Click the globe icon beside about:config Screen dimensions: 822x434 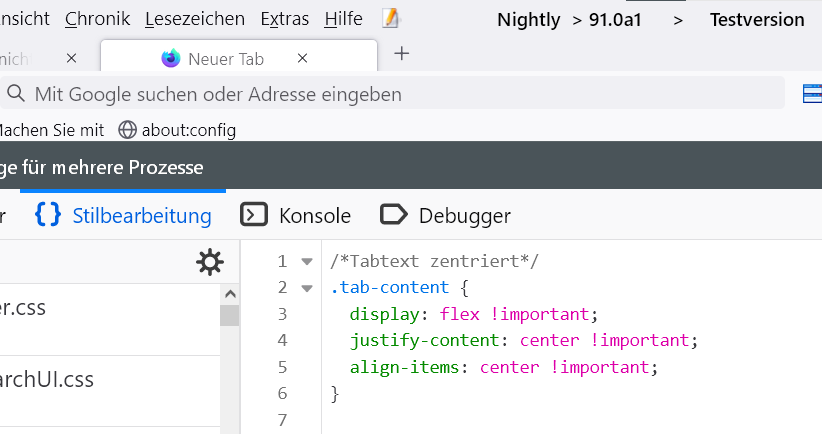click(127, 129)
